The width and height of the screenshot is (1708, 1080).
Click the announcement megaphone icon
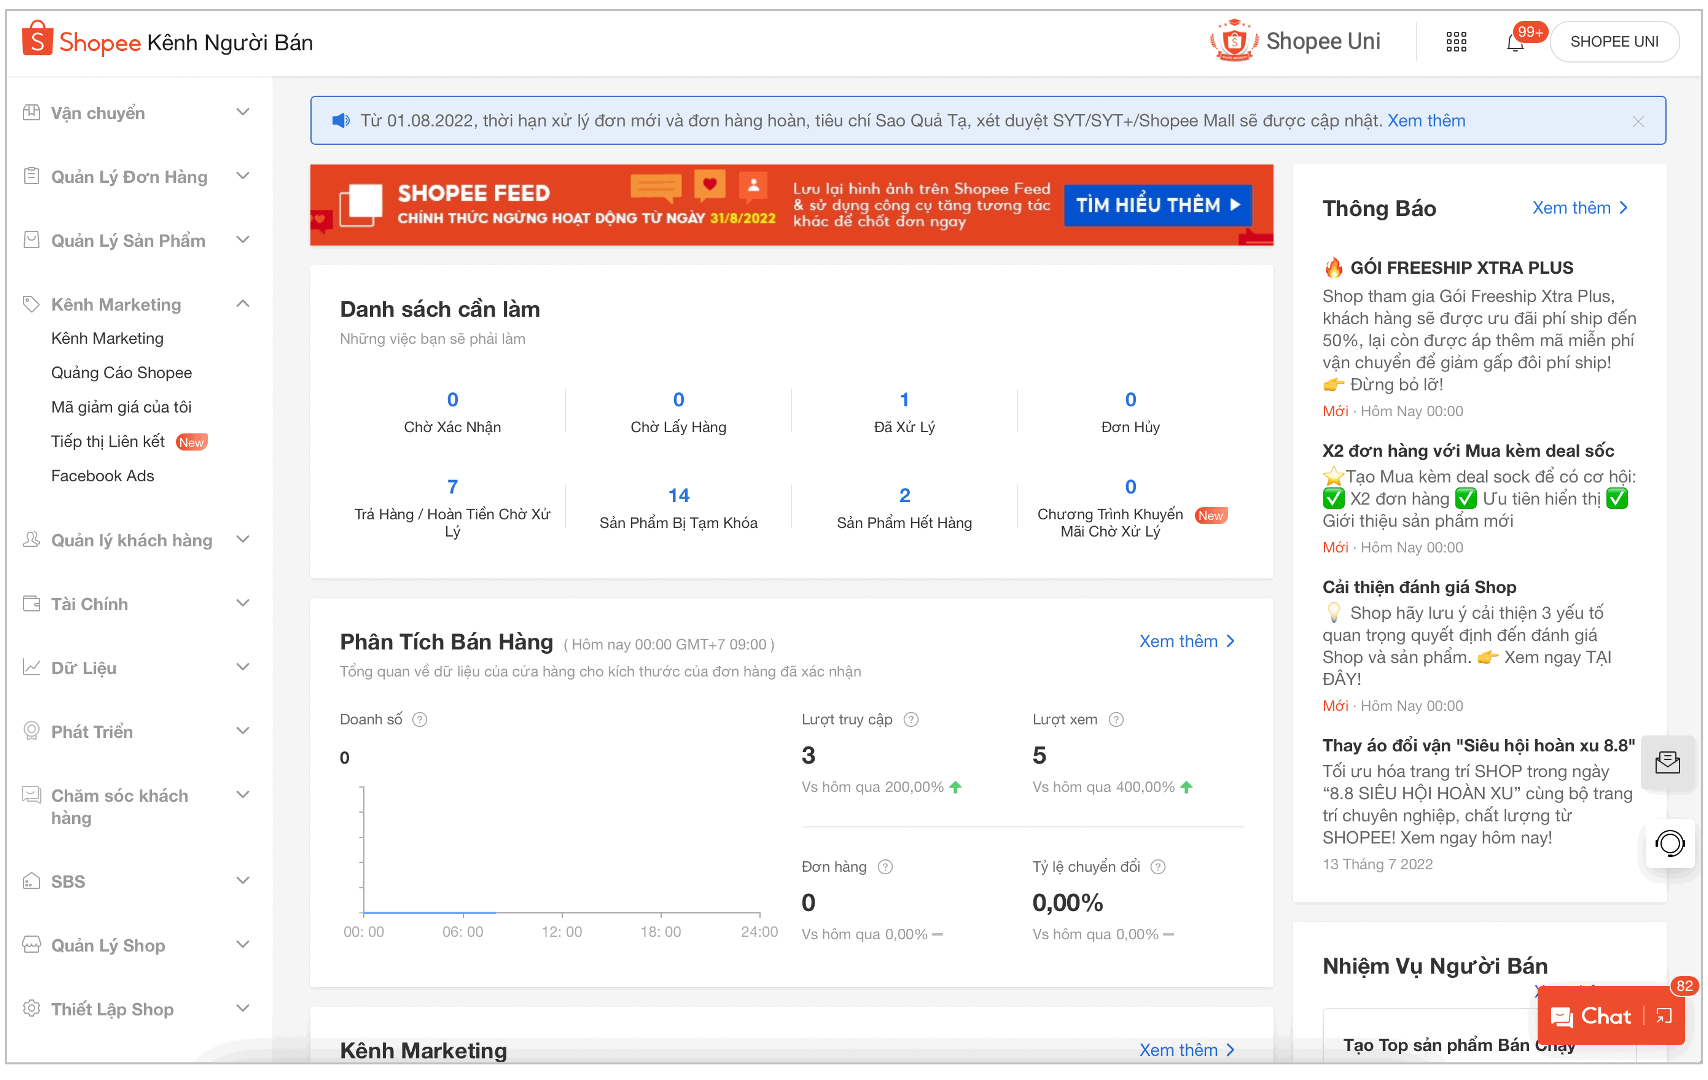pos(341,121)
